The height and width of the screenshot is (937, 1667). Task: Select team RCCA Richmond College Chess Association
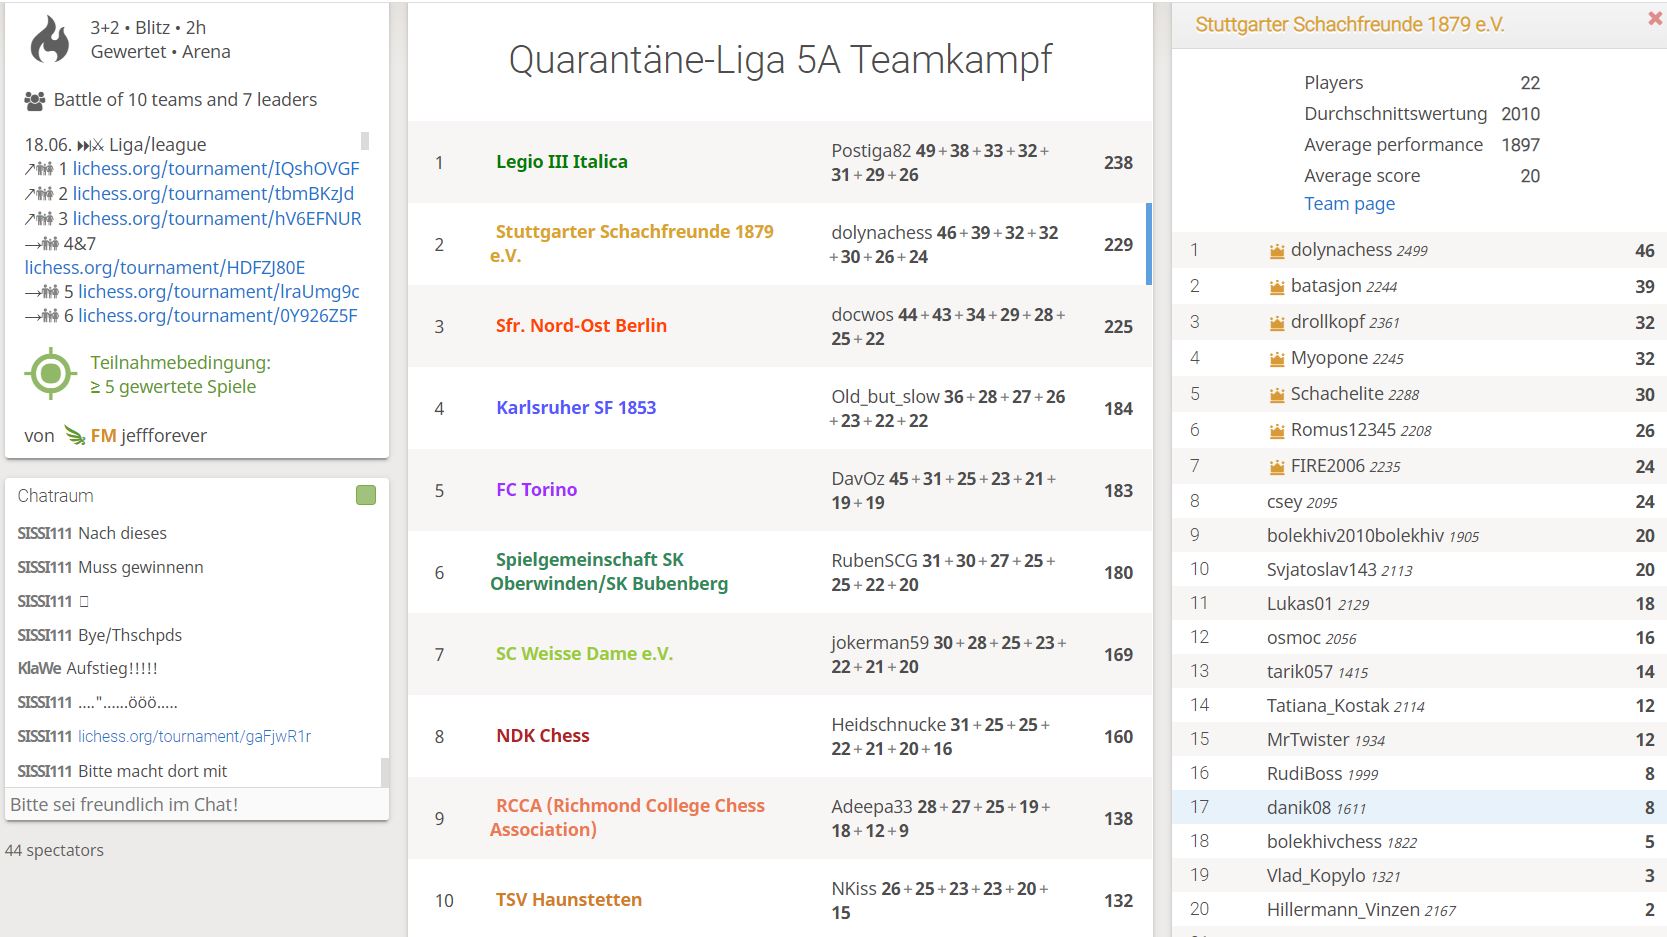(627, 818)
